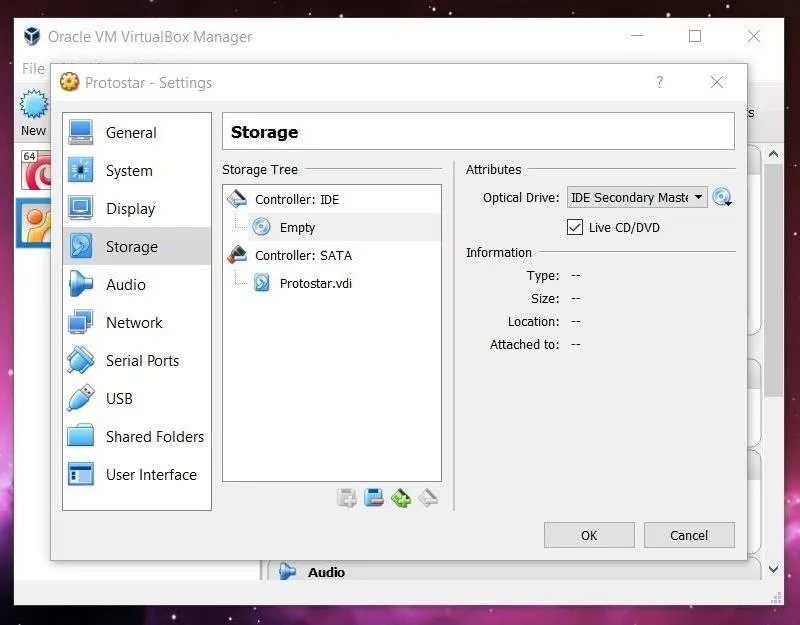
Task: Select the 64-bit VM in the manager list
Action: point(36,169)
